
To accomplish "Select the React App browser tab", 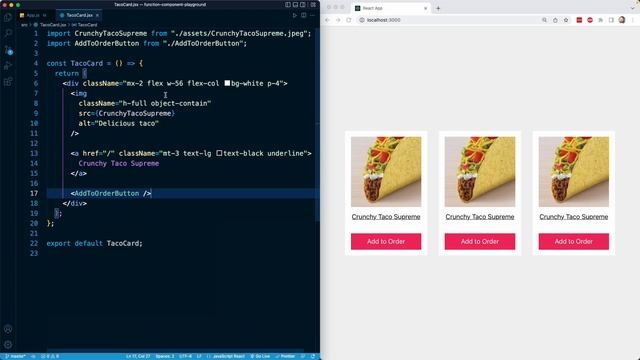I will 390,8.
